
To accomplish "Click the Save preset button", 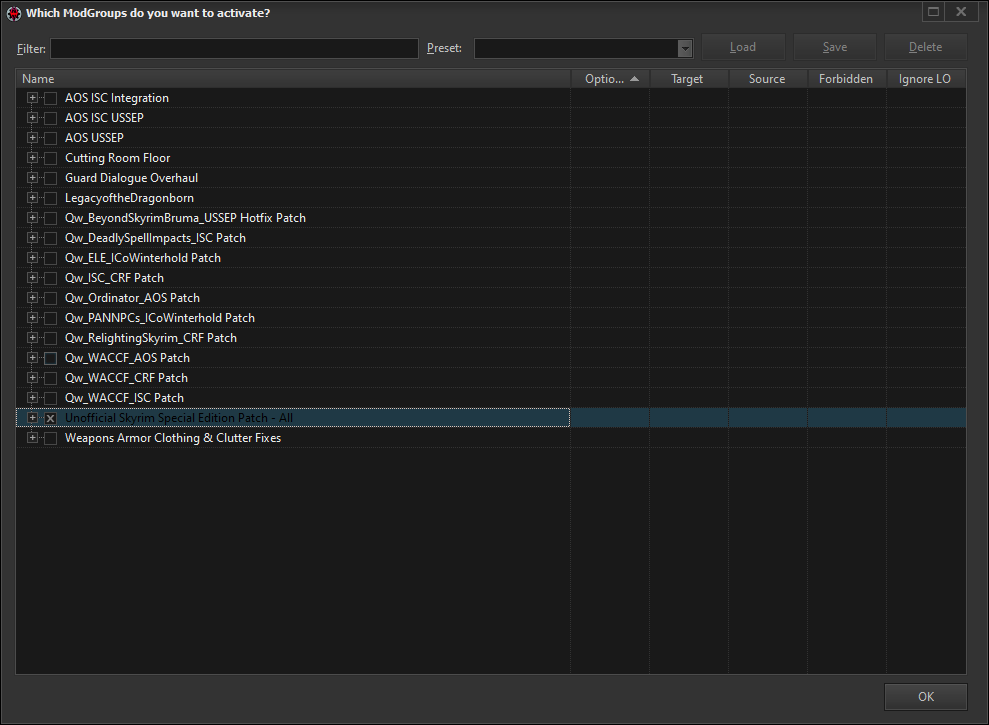I will click(x=834, y=47).
